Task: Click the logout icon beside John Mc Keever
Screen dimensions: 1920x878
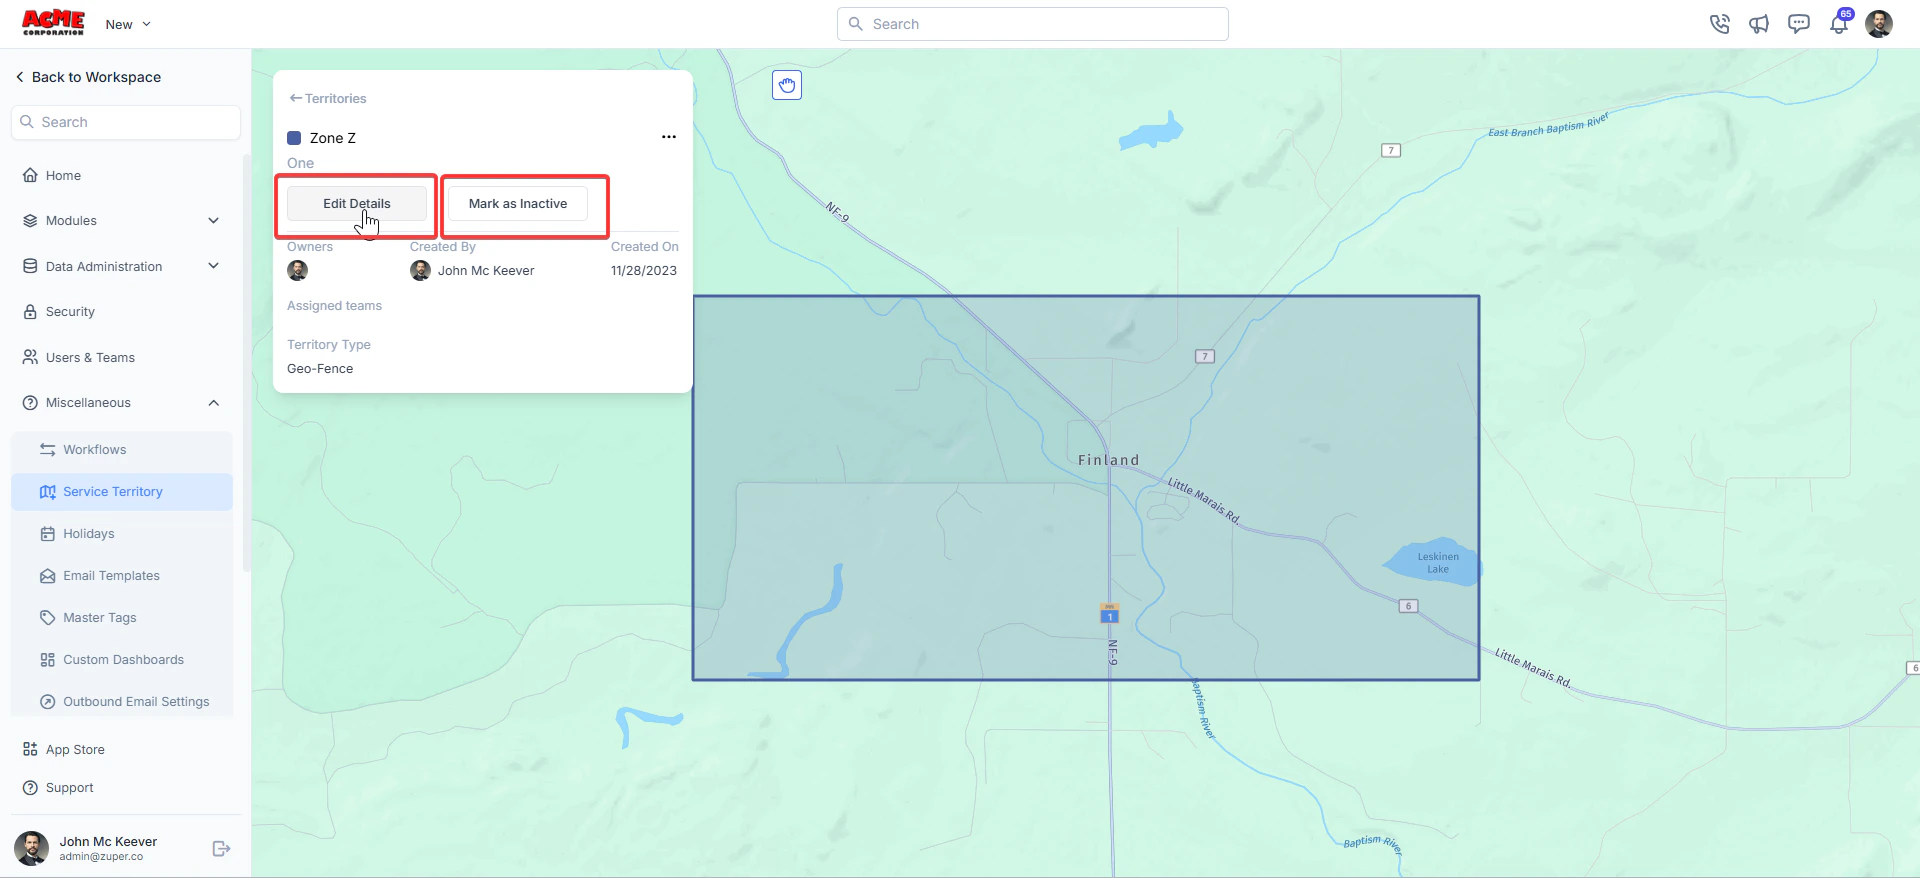Action: point(222,848)
